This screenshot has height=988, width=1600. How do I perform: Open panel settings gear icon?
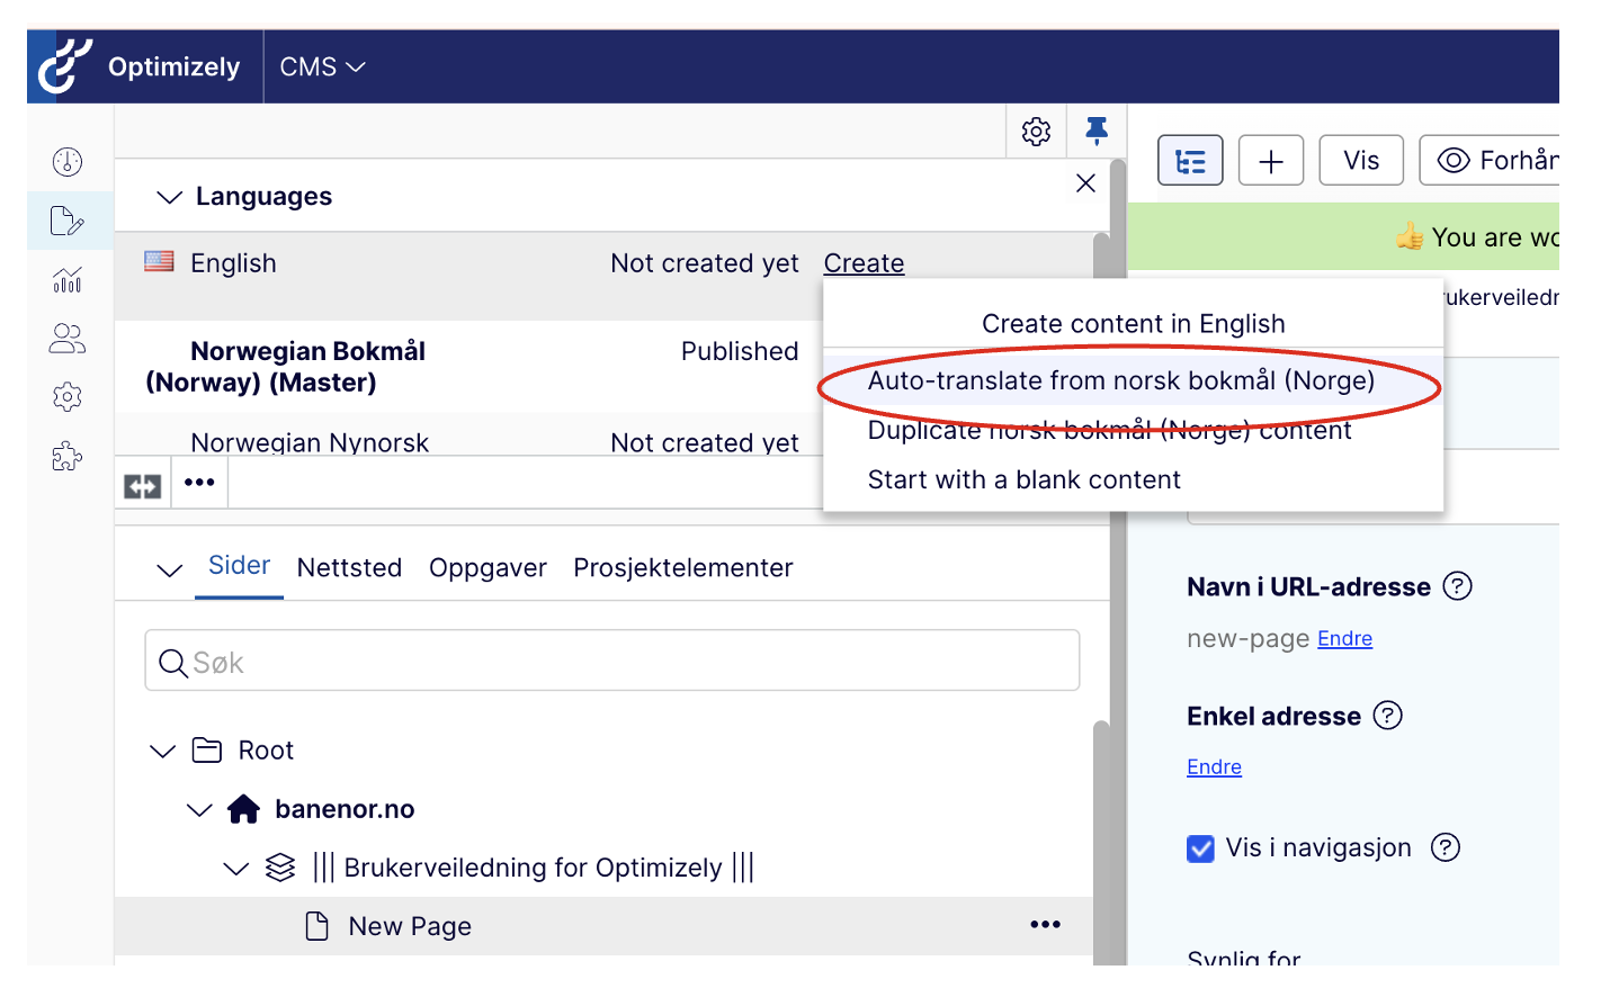coord(1036,131)
